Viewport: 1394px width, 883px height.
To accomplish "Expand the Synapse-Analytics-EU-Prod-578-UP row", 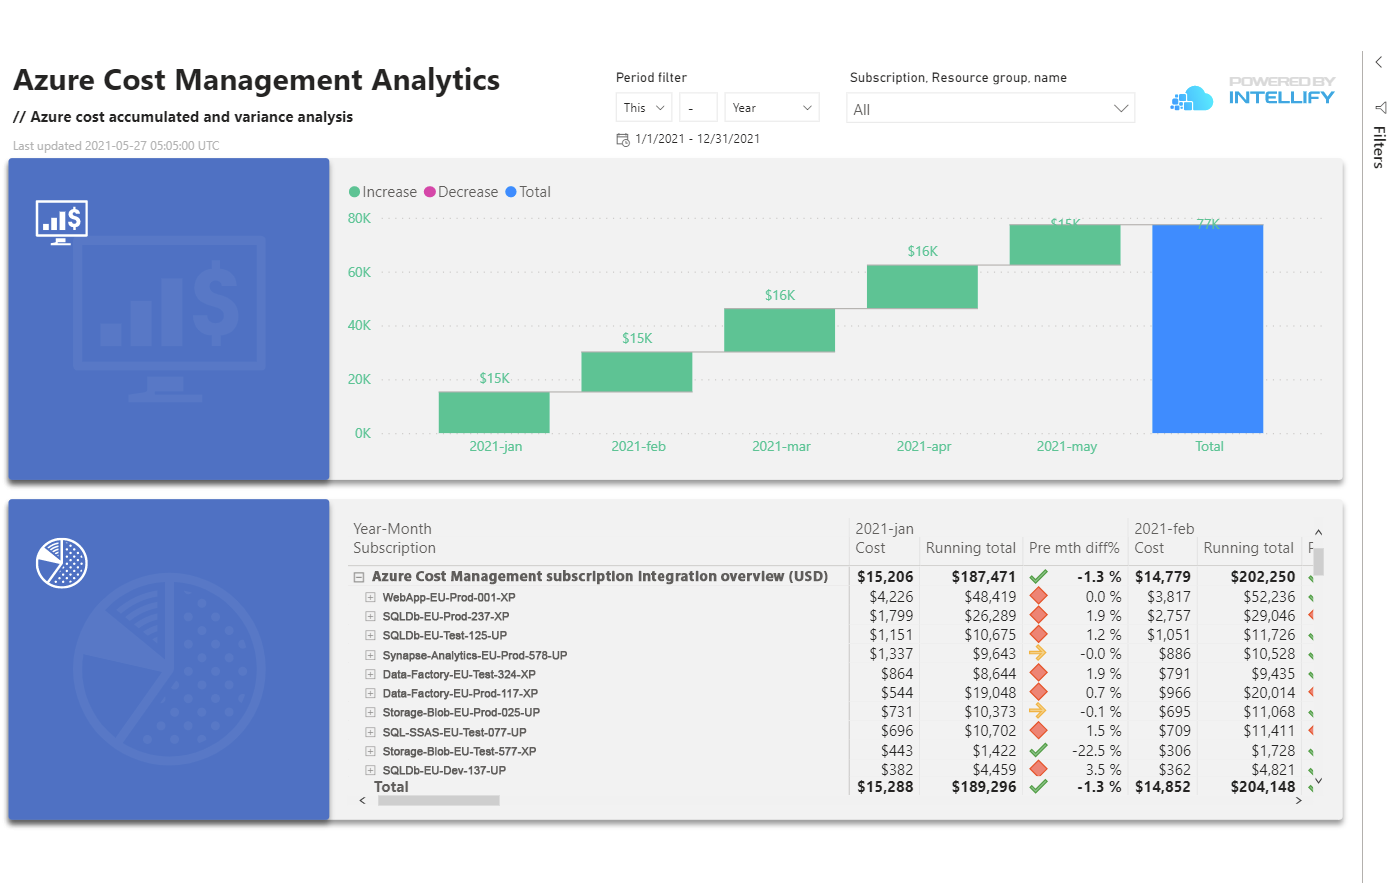I will 370,655.
